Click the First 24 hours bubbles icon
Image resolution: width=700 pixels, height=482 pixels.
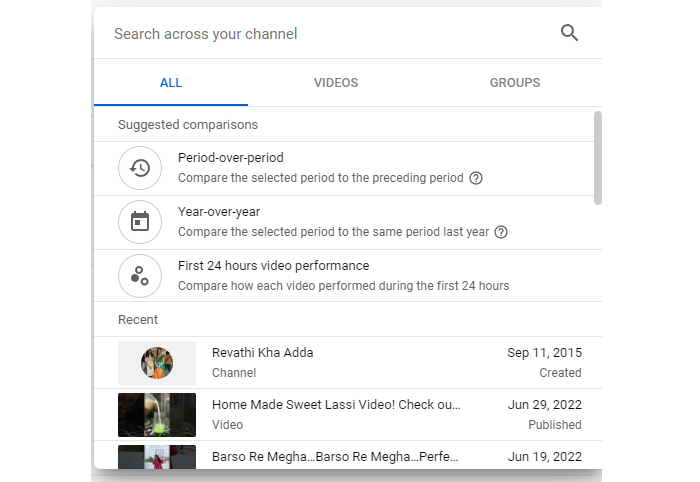[x=140, y=276]
